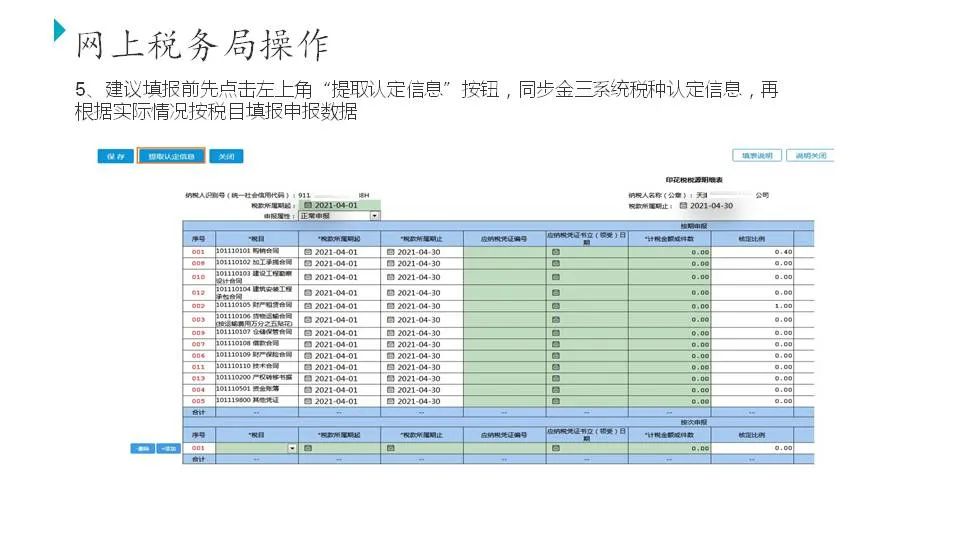Click the 保存 button

pyautogui.click(x=115, y=157)
